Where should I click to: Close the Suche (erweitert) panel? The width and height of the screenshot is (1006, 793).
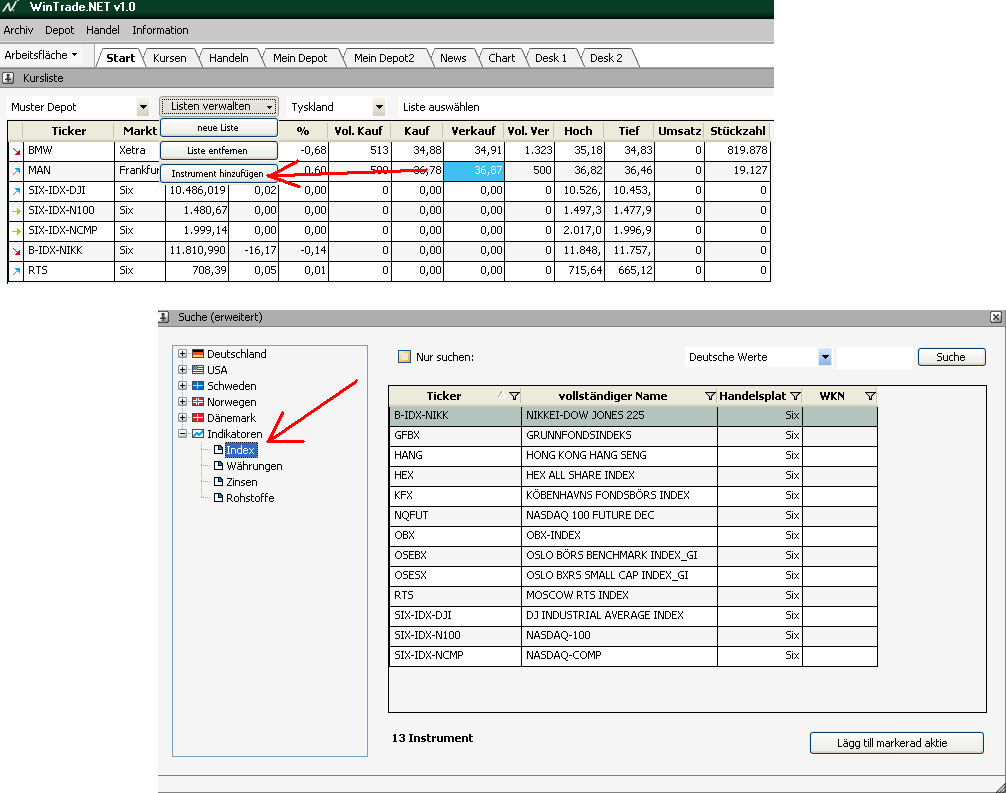pos(996,317)
